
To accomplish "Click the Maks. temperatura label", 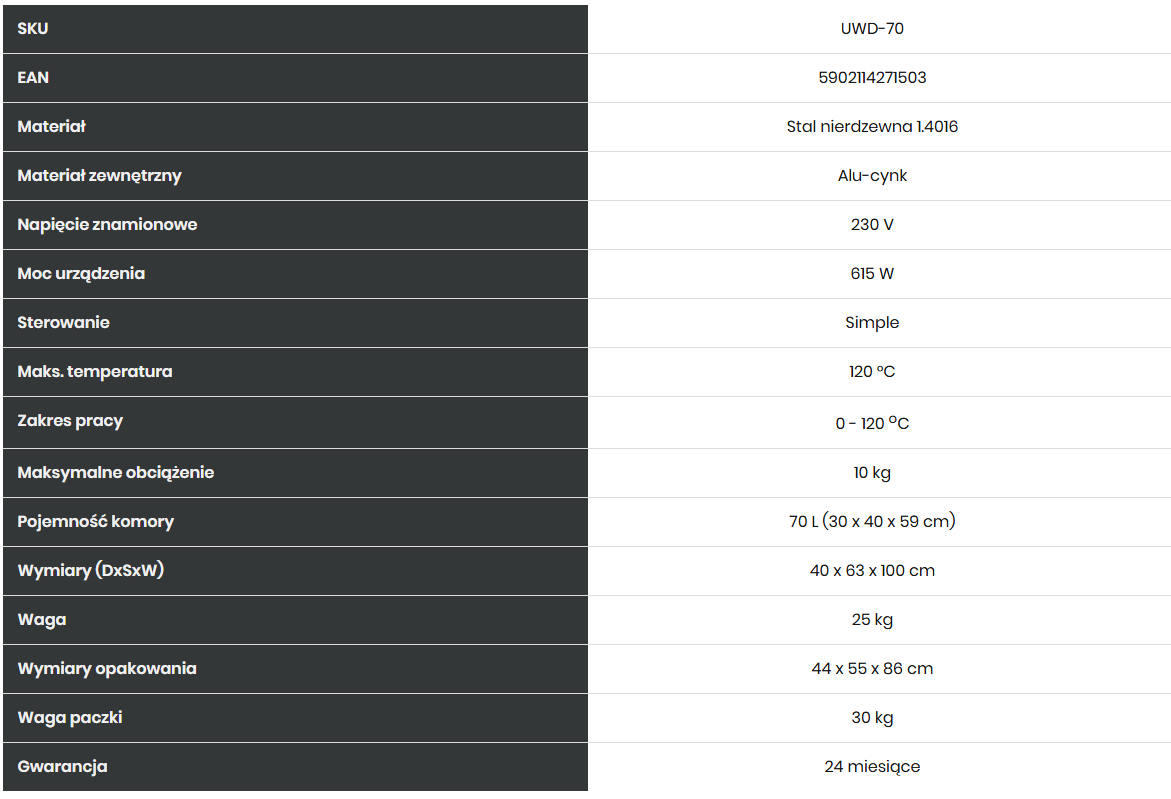I will click(95, 372).
